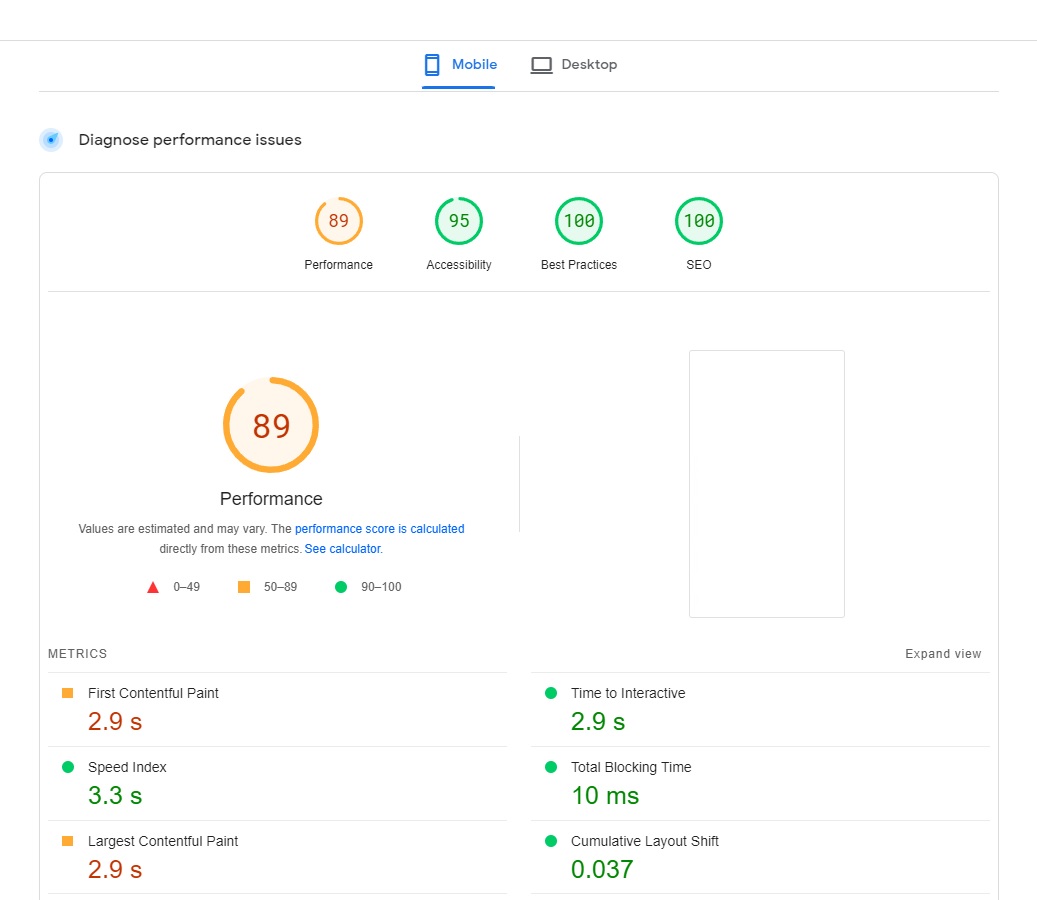
Task: Switch to the Desktop tab
Action: [574, 65]
